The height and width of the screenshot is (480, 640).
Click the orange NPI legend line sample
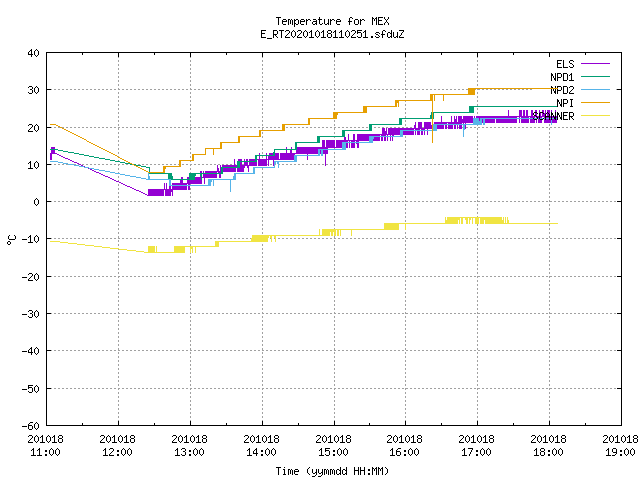pyautogui.click(x=595, y=102)
